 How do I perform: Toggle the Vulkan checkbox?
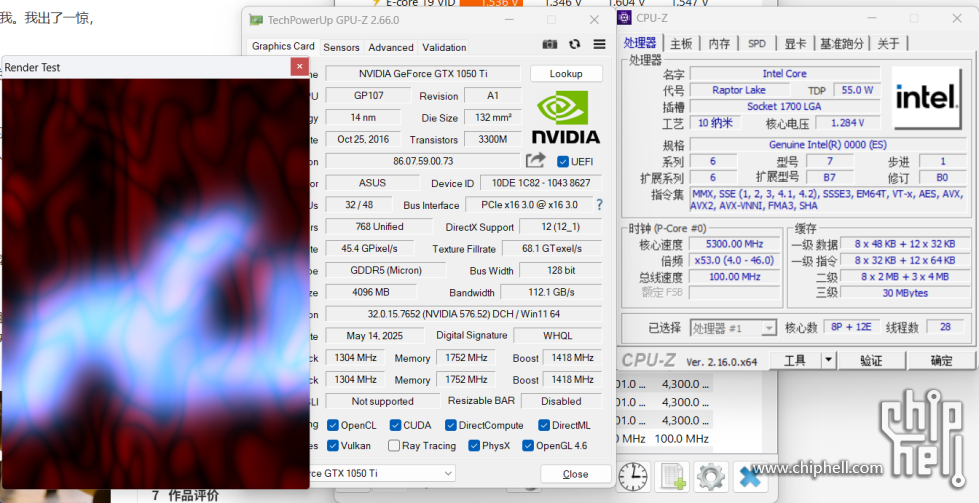click(333, 446)
